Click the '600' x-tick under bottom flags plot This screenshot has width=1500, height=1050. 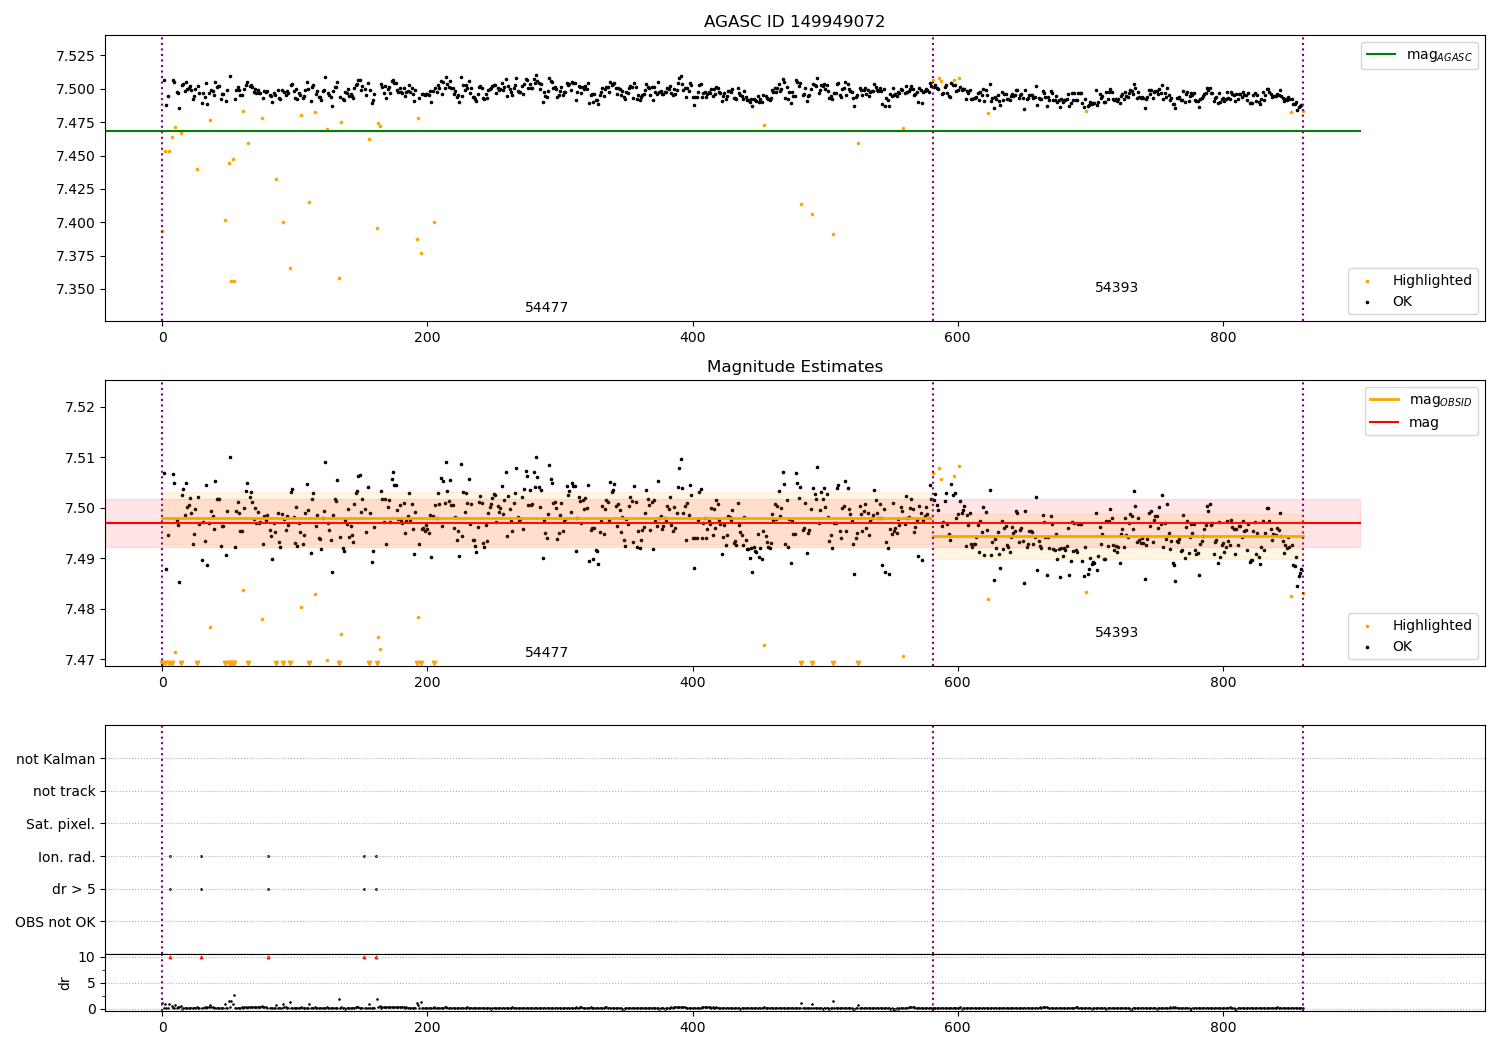(x=958, y=1027)
